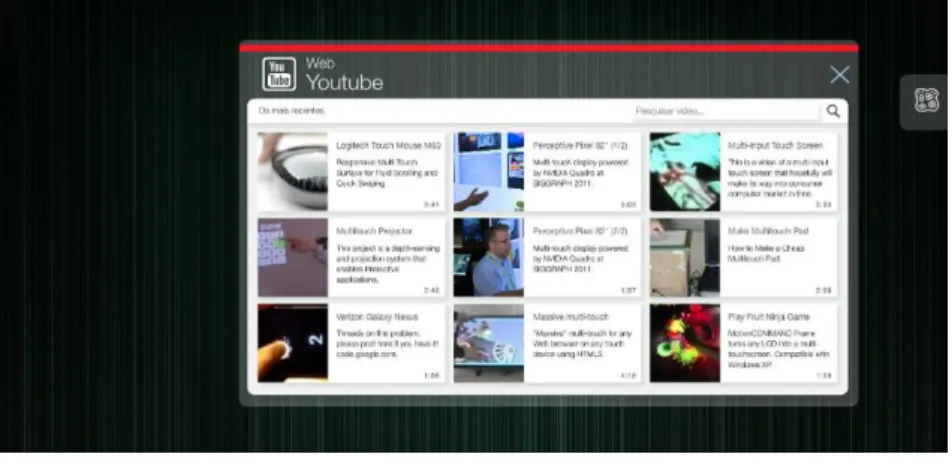Image resolution: width=952 pixels, height=469 pixels.
Task: Open the apps launcher icon on right edge
Action: (x=926, y=100)
